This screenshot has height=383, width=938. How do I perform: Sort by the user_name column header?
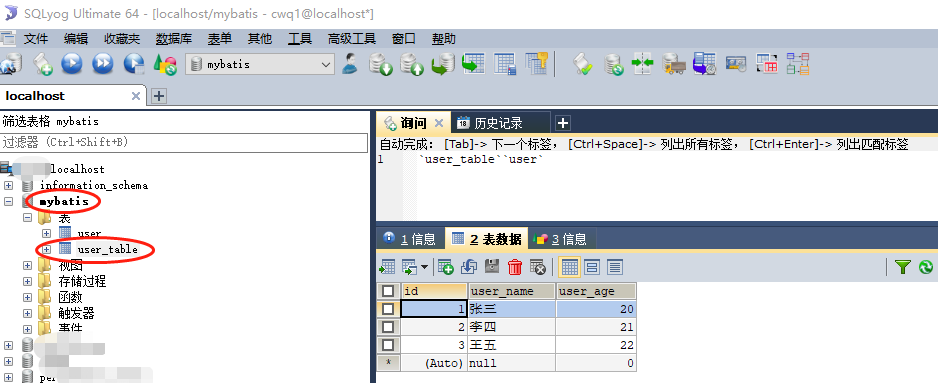tap(511, 291)
